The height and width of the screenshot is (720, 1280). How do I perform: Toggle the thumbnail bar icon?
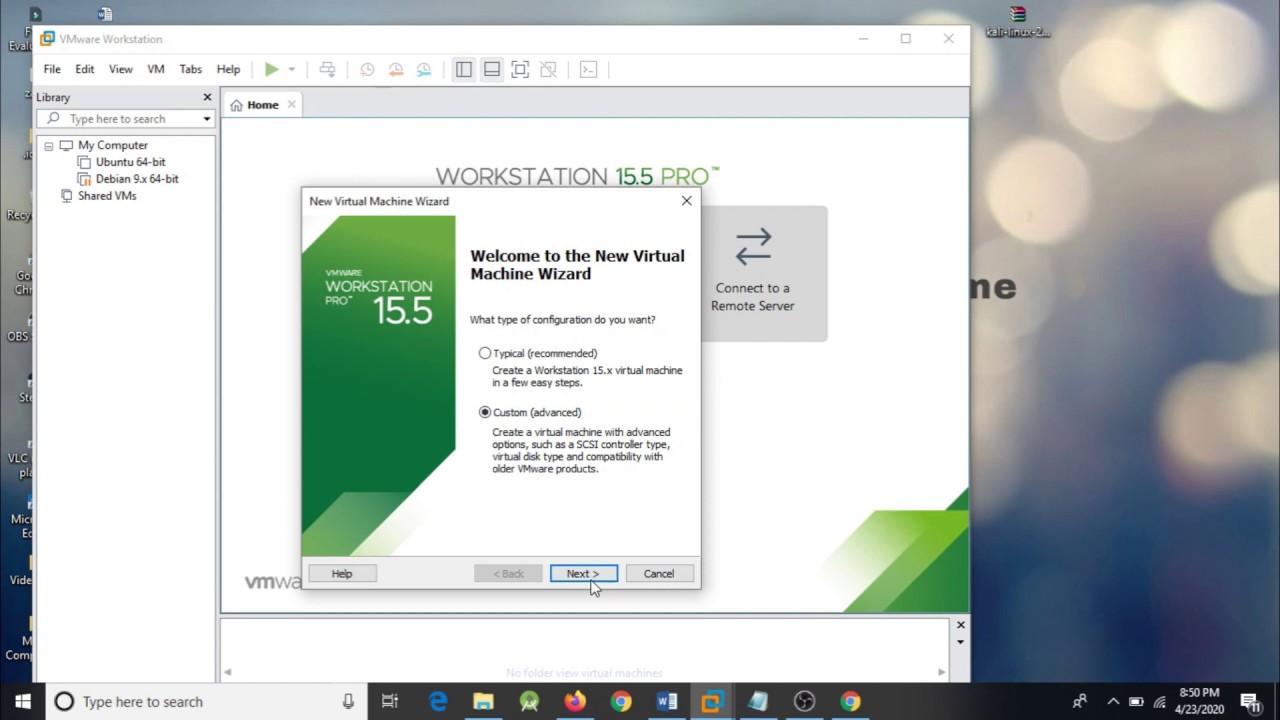(492, 69)
